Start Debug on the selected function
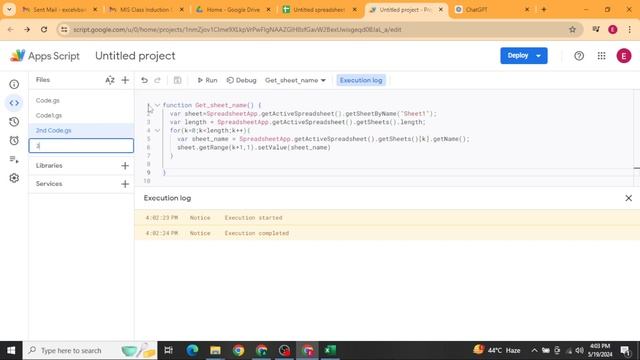This screenshot has height=360, width=640. pos(241,80)
